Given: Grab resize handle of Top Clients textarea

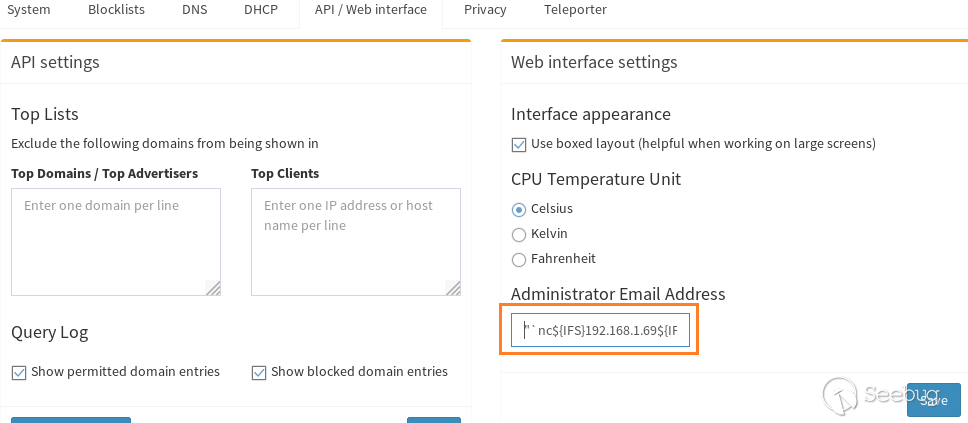Looking at the screenshot, I should click(x=453, y=288).
